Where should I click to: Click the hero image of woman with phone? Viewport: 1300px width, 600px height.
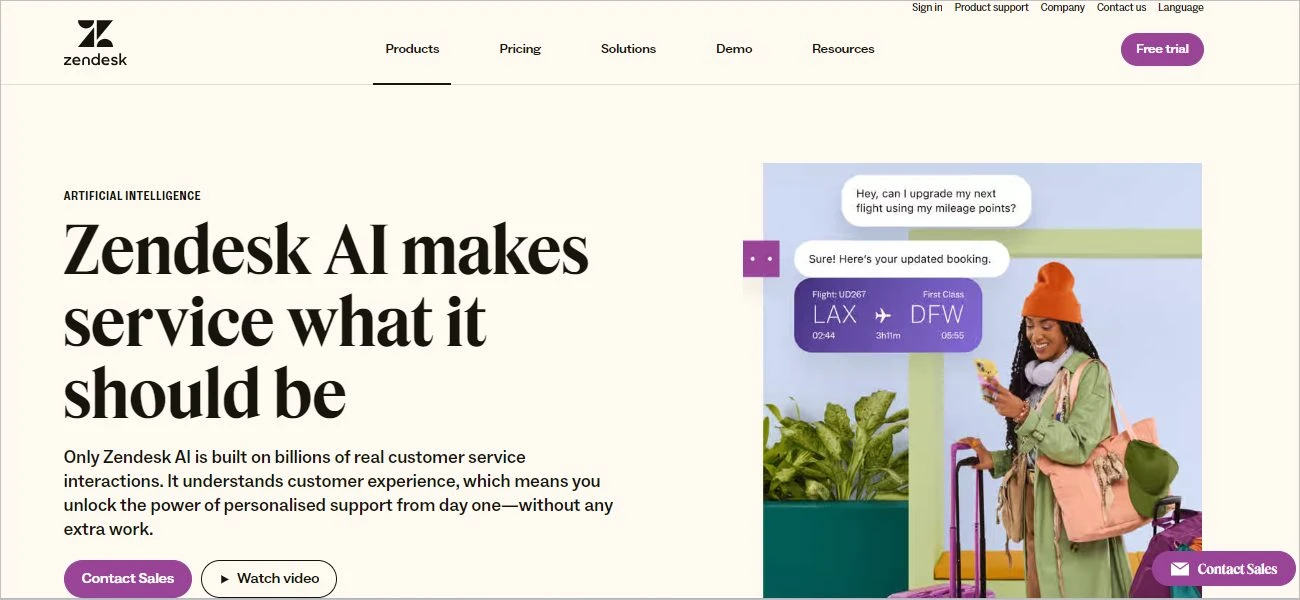(982, 380)
